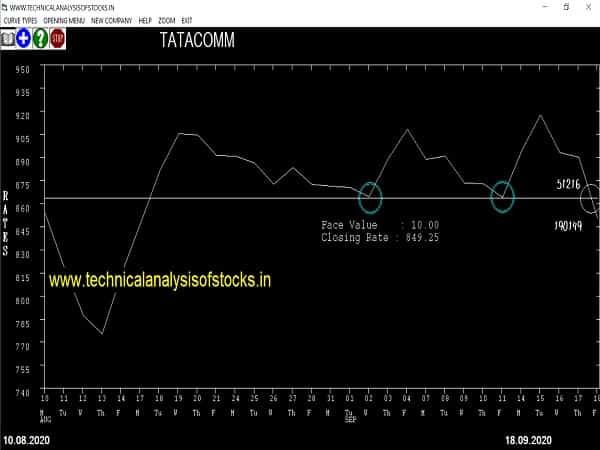Open the OPENING MENU item
The width and height of the screenshot is (600, 450).
pyautogui.click(x=64, y=20)
